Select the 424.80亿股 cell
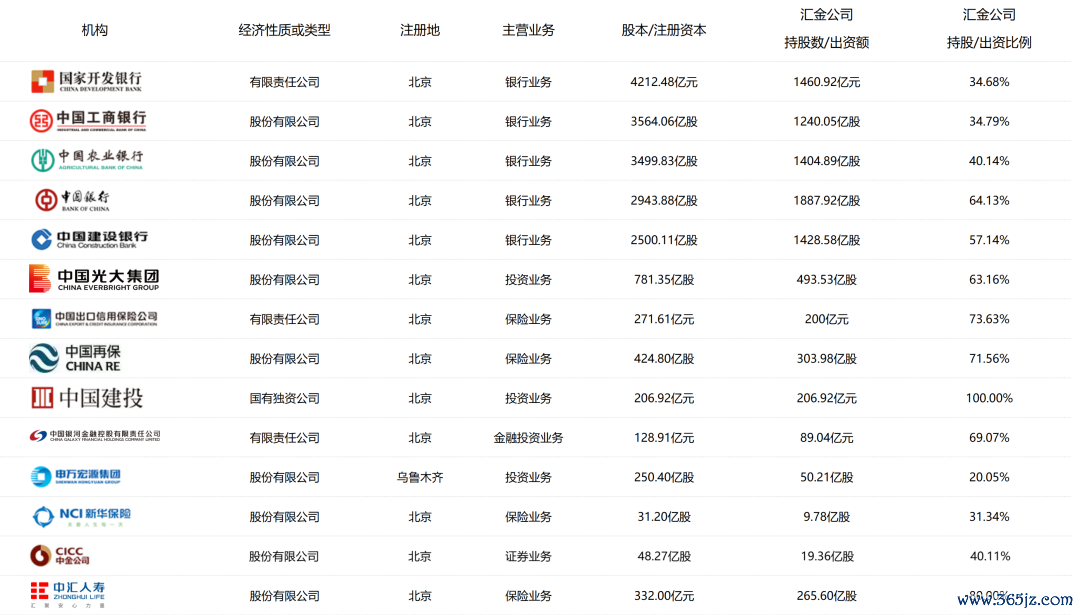 coord(664,359)
